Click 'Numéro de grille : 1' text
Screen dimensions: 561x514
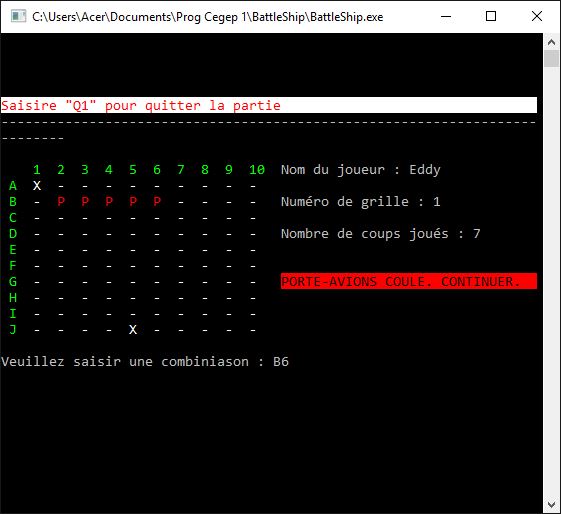[x=361, y=202]
